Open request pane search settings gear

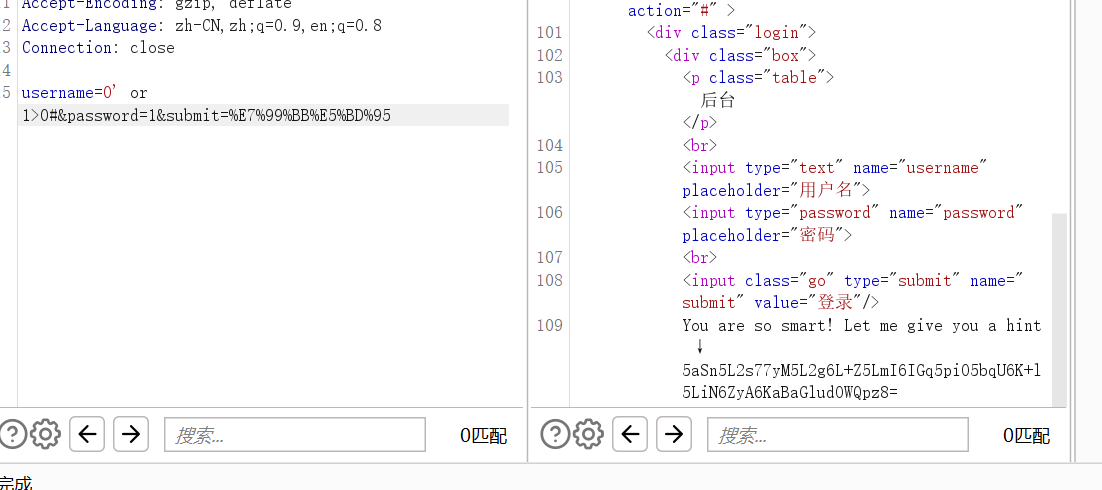[x=46, y=434]
